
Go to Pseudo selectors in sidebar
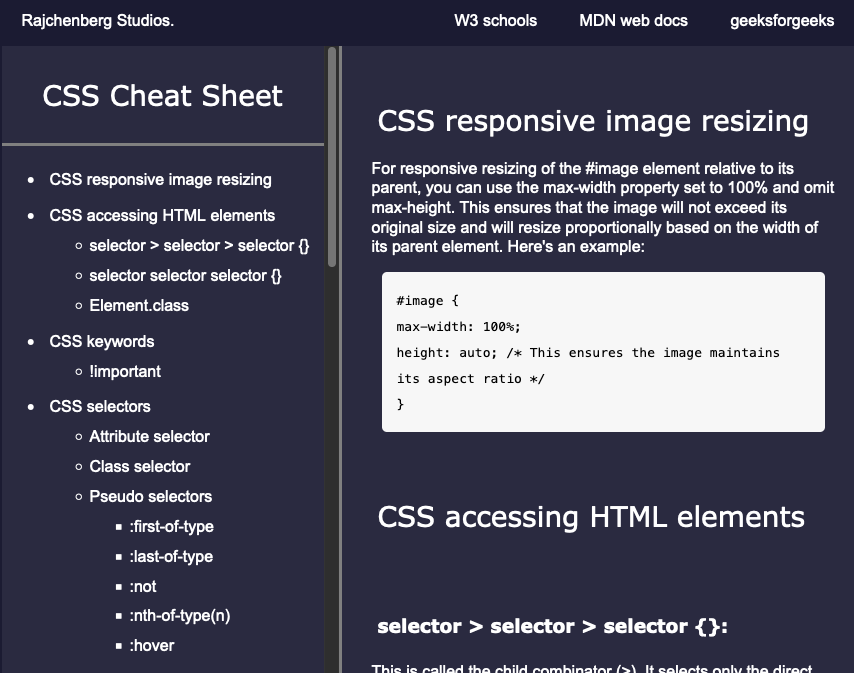click(x=150, y=497)
